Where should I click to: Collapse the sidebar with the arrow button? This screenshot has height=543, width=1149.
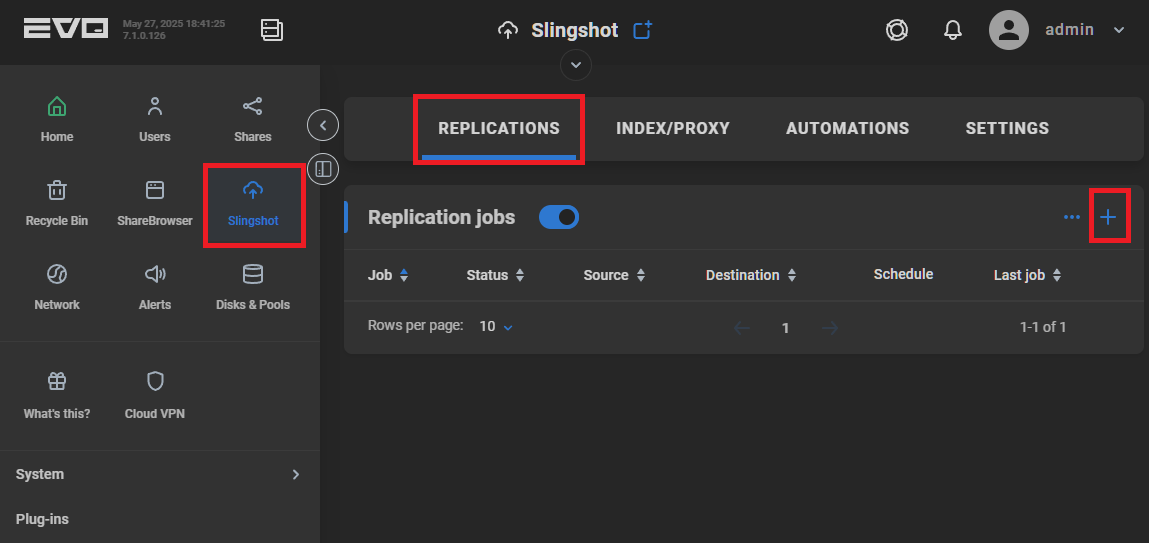pyautogui.click(x=323, y=125)
